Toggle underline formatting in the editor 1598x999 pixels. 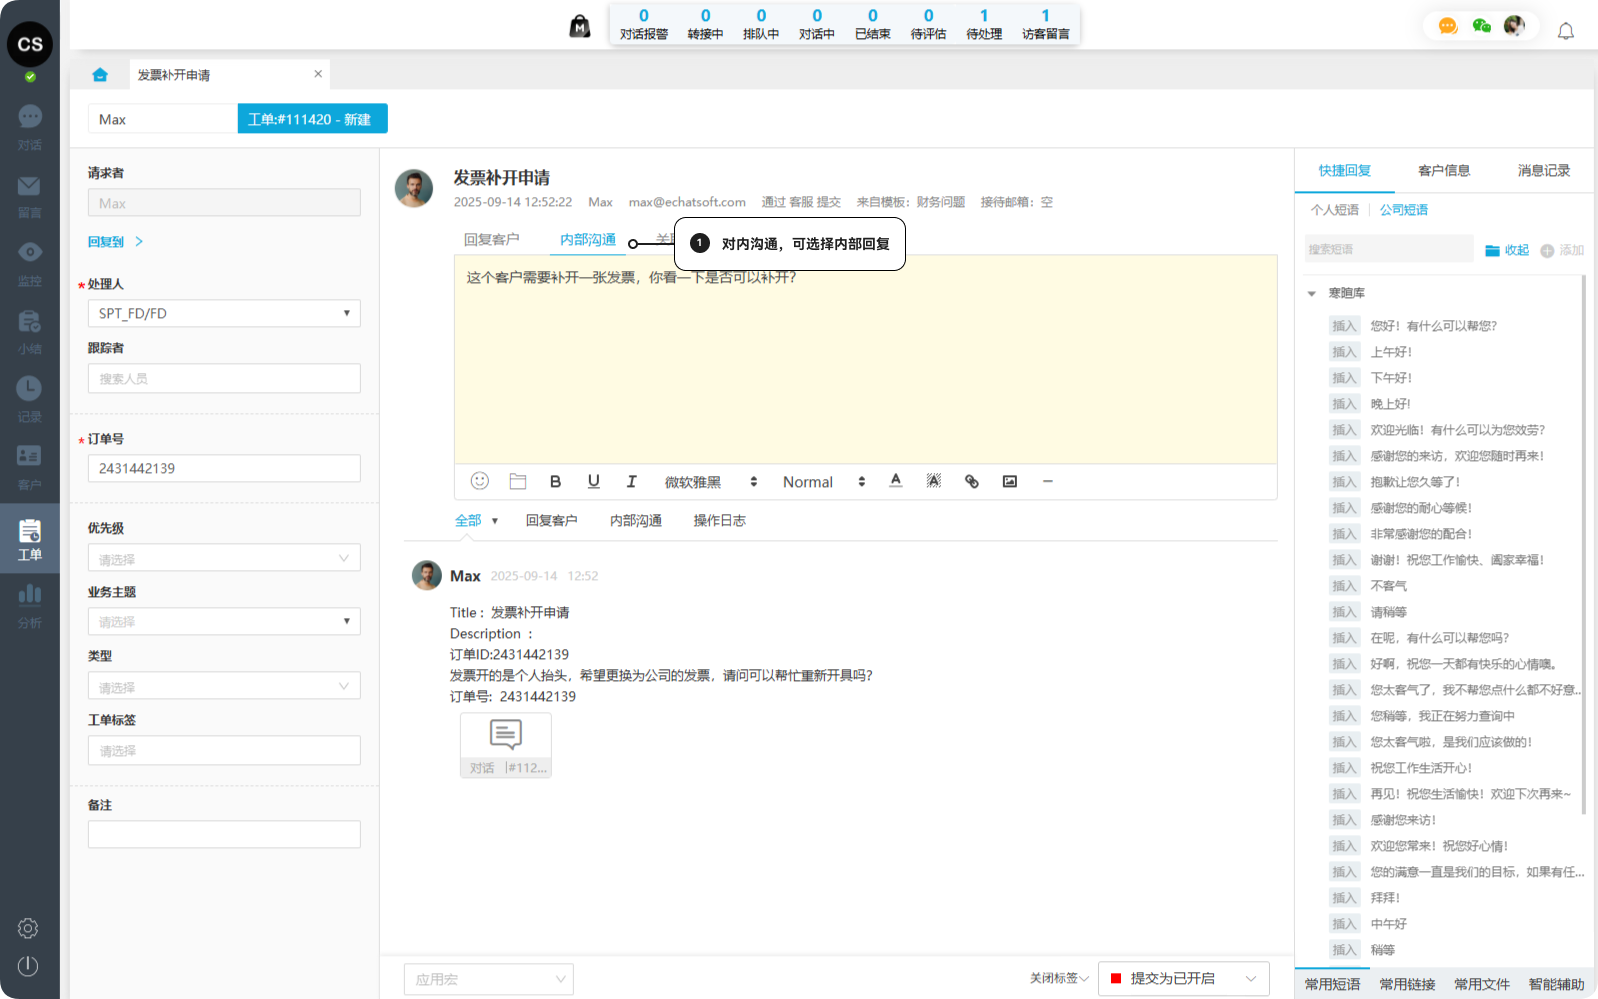click(593, 481)
